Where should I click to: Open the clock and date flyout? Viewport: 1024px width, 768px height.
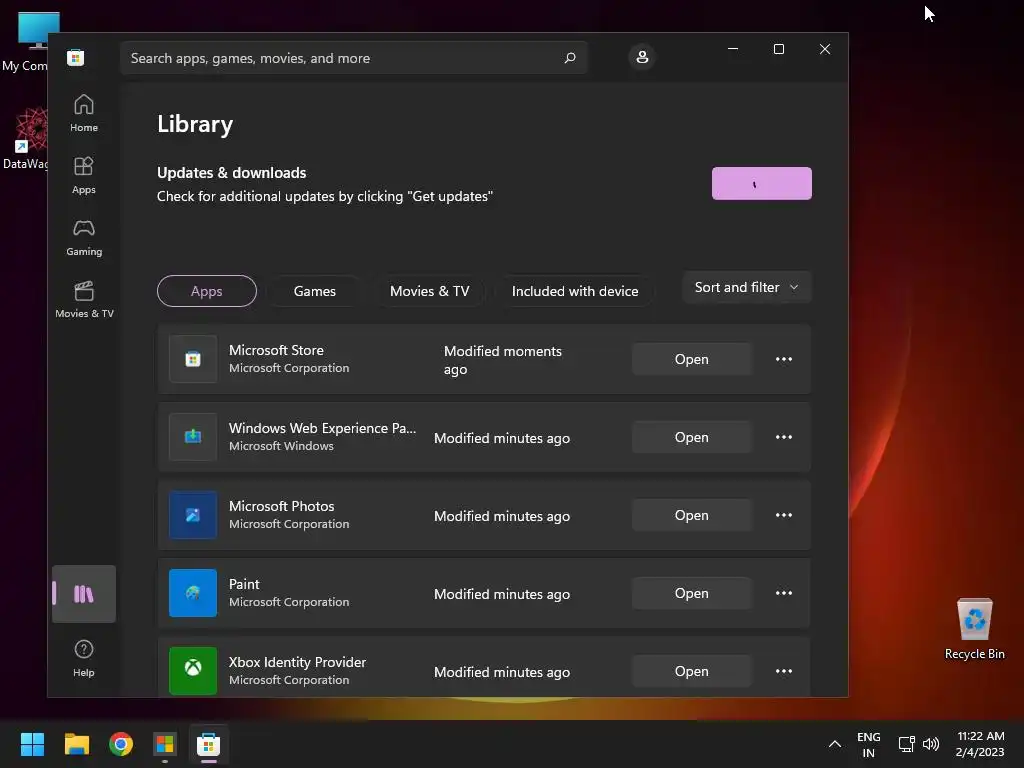click(x=980, y=744)
